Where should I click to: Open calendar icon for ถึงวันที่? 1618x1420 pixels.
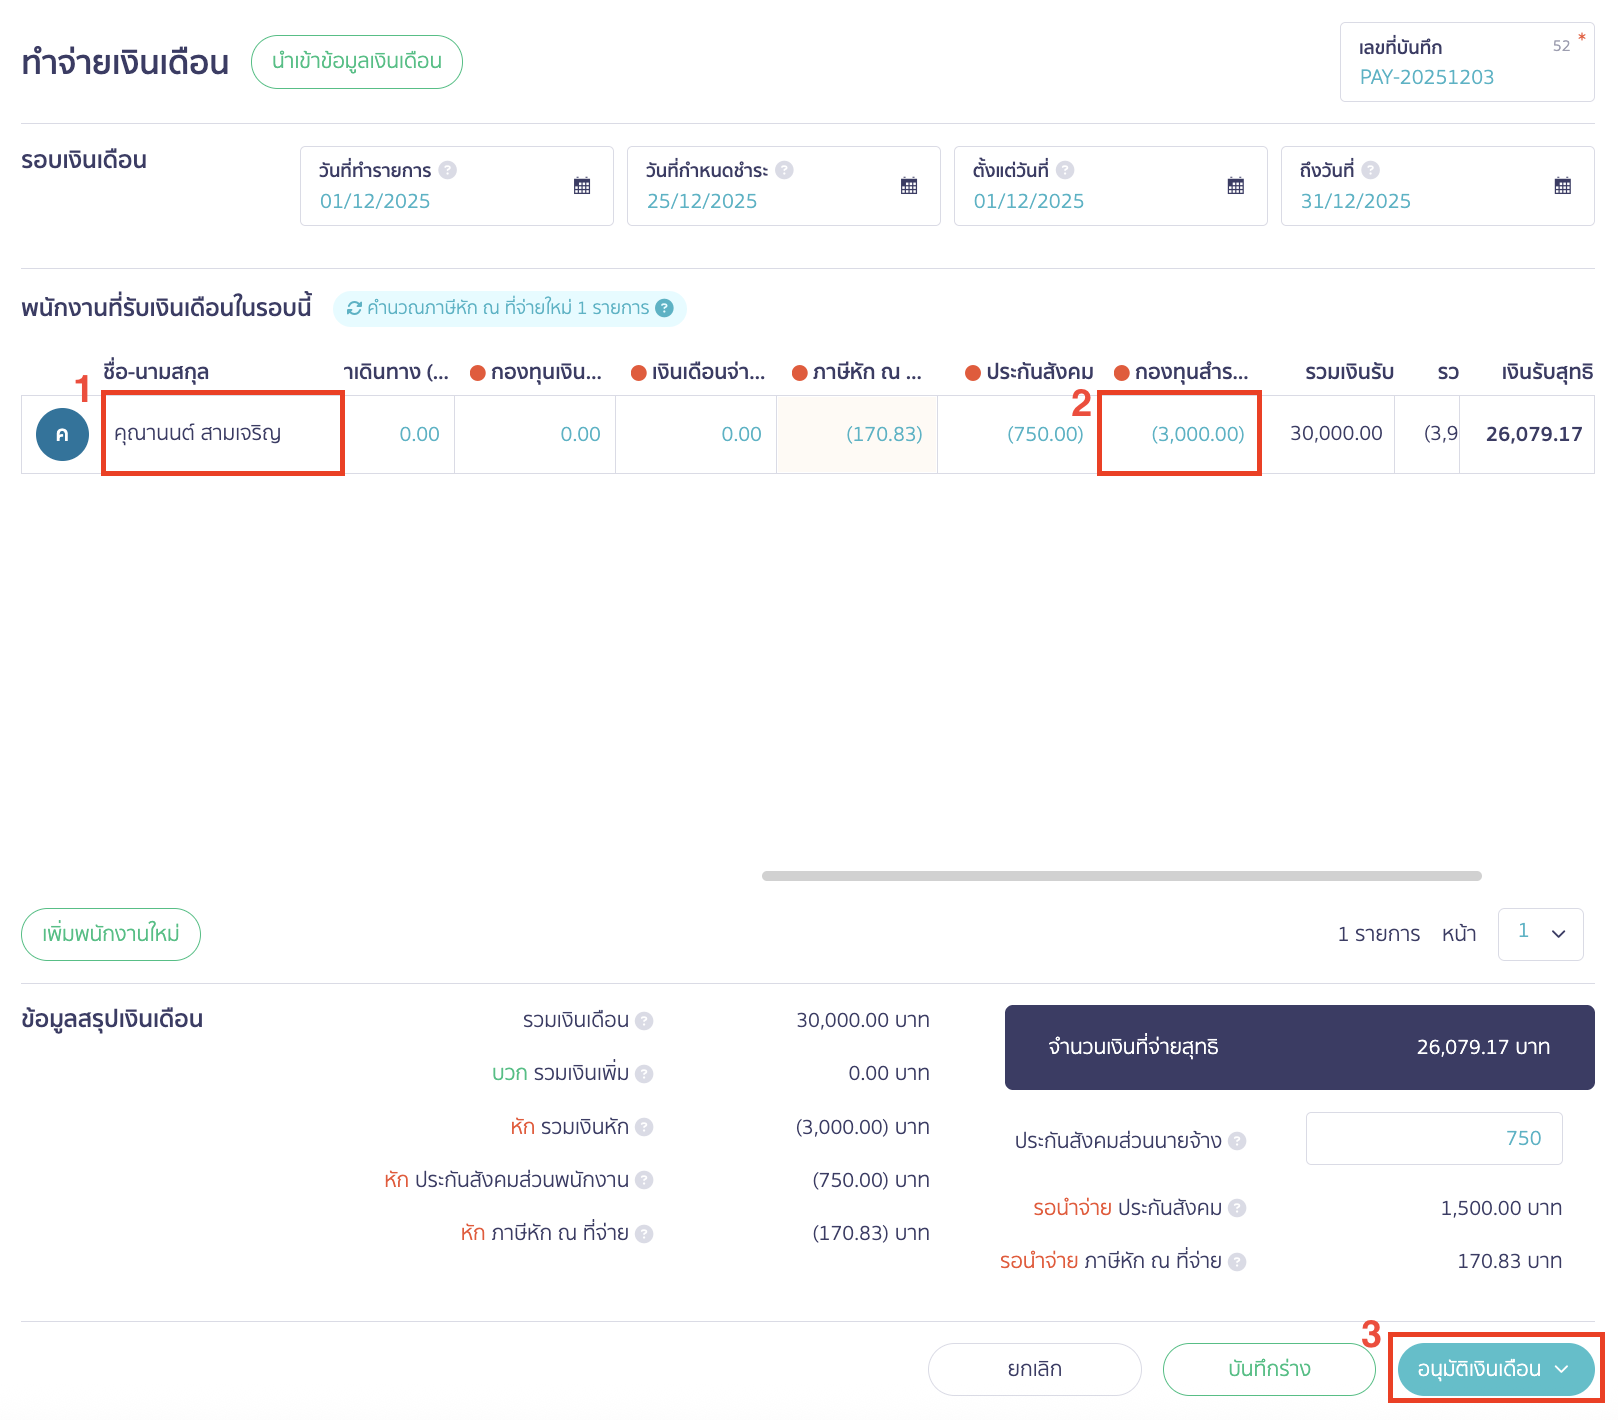pyautogui.click(x=1563, y=186)
